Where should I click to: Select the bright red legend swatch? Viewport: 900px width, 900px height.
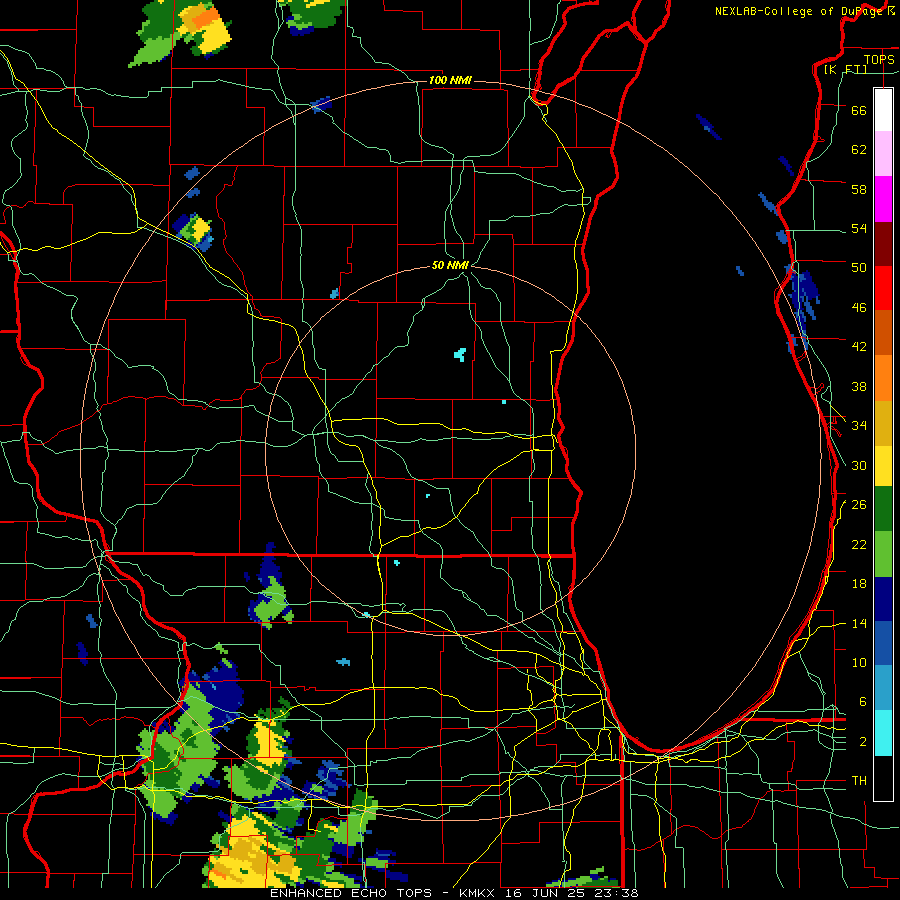[x=883, y=288]
